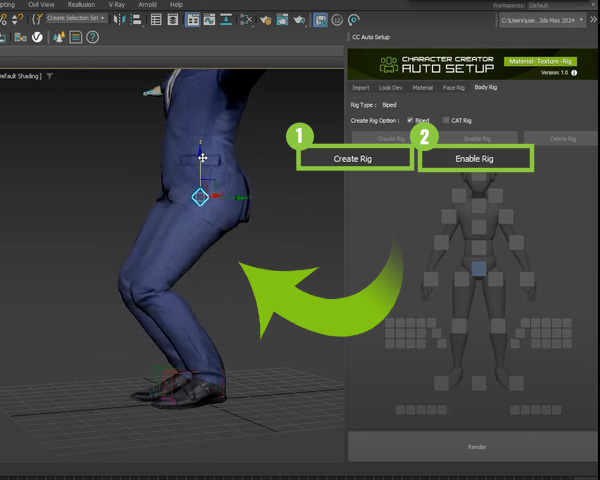Click the circled 12 toolbar icon
Screen dimensions: 600x480
coord(337,20)
